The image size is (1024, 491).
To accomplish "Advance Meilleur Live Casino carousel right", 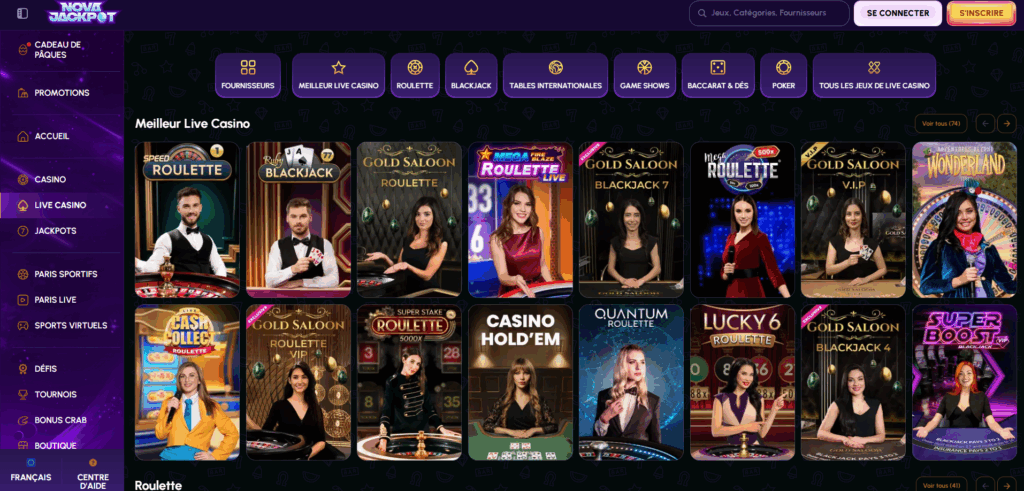I will [1006, 123].
